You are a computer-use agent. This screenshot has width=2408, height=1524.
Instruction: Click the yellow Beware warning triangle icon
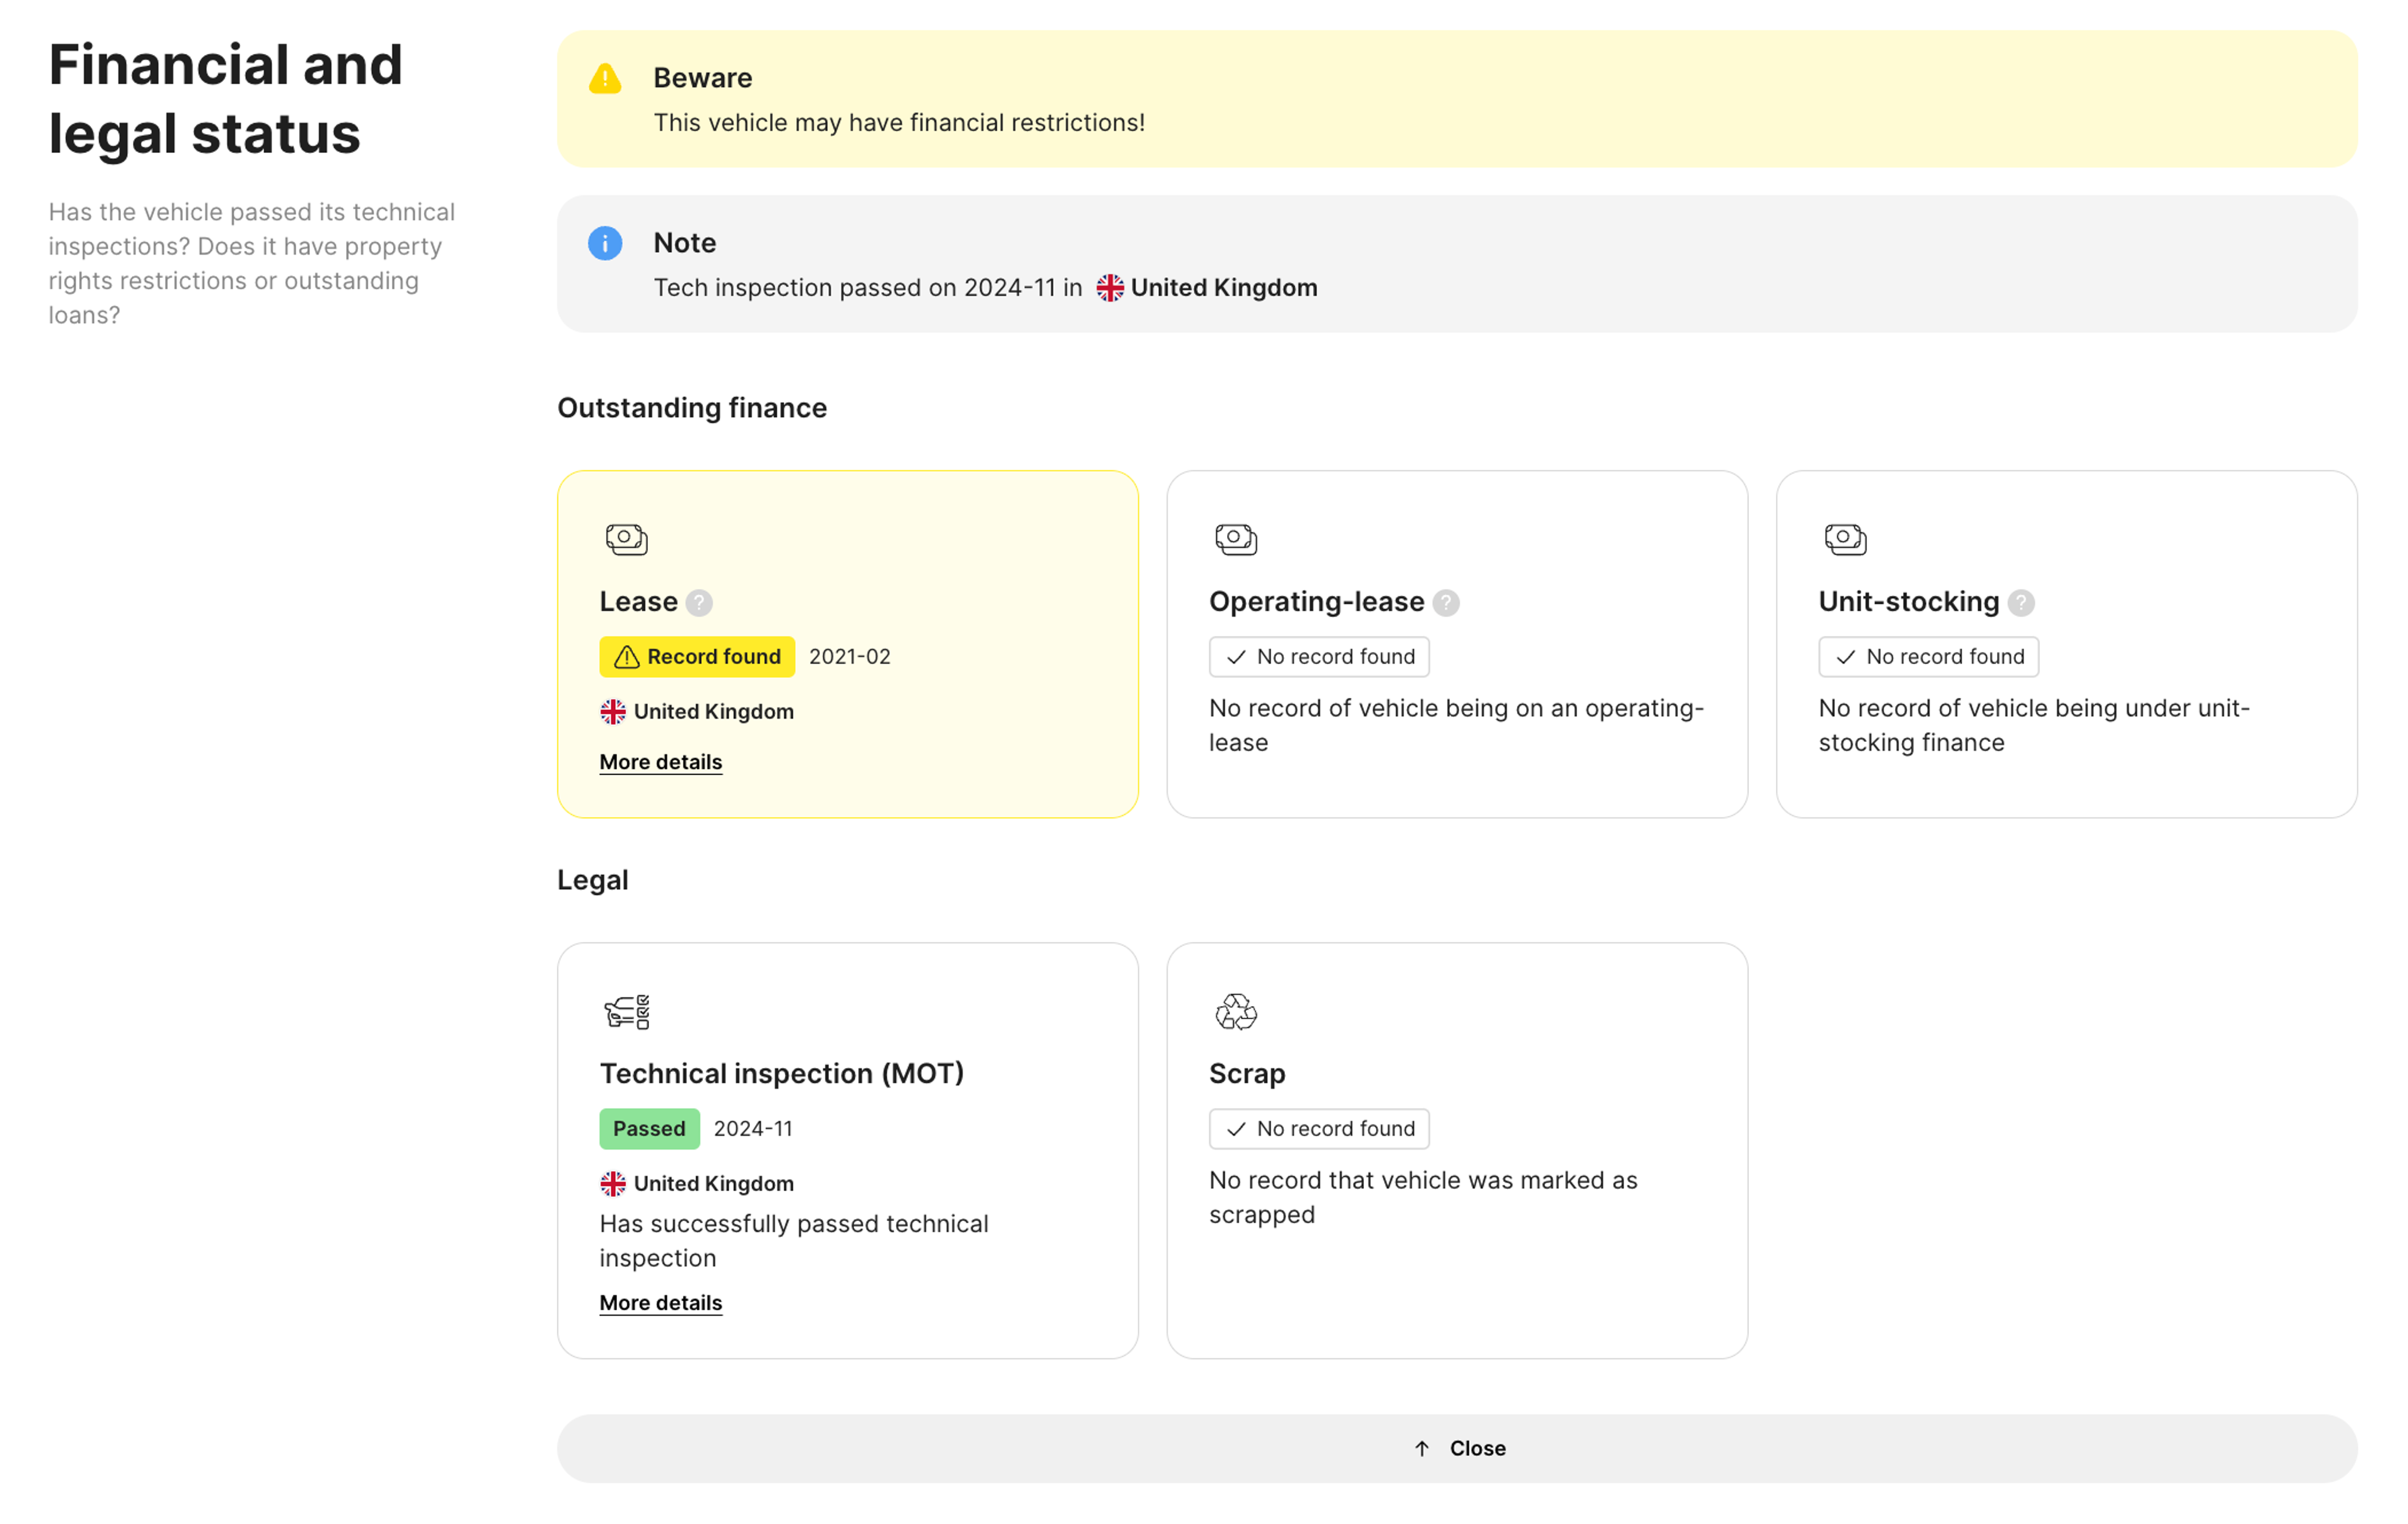604,78
